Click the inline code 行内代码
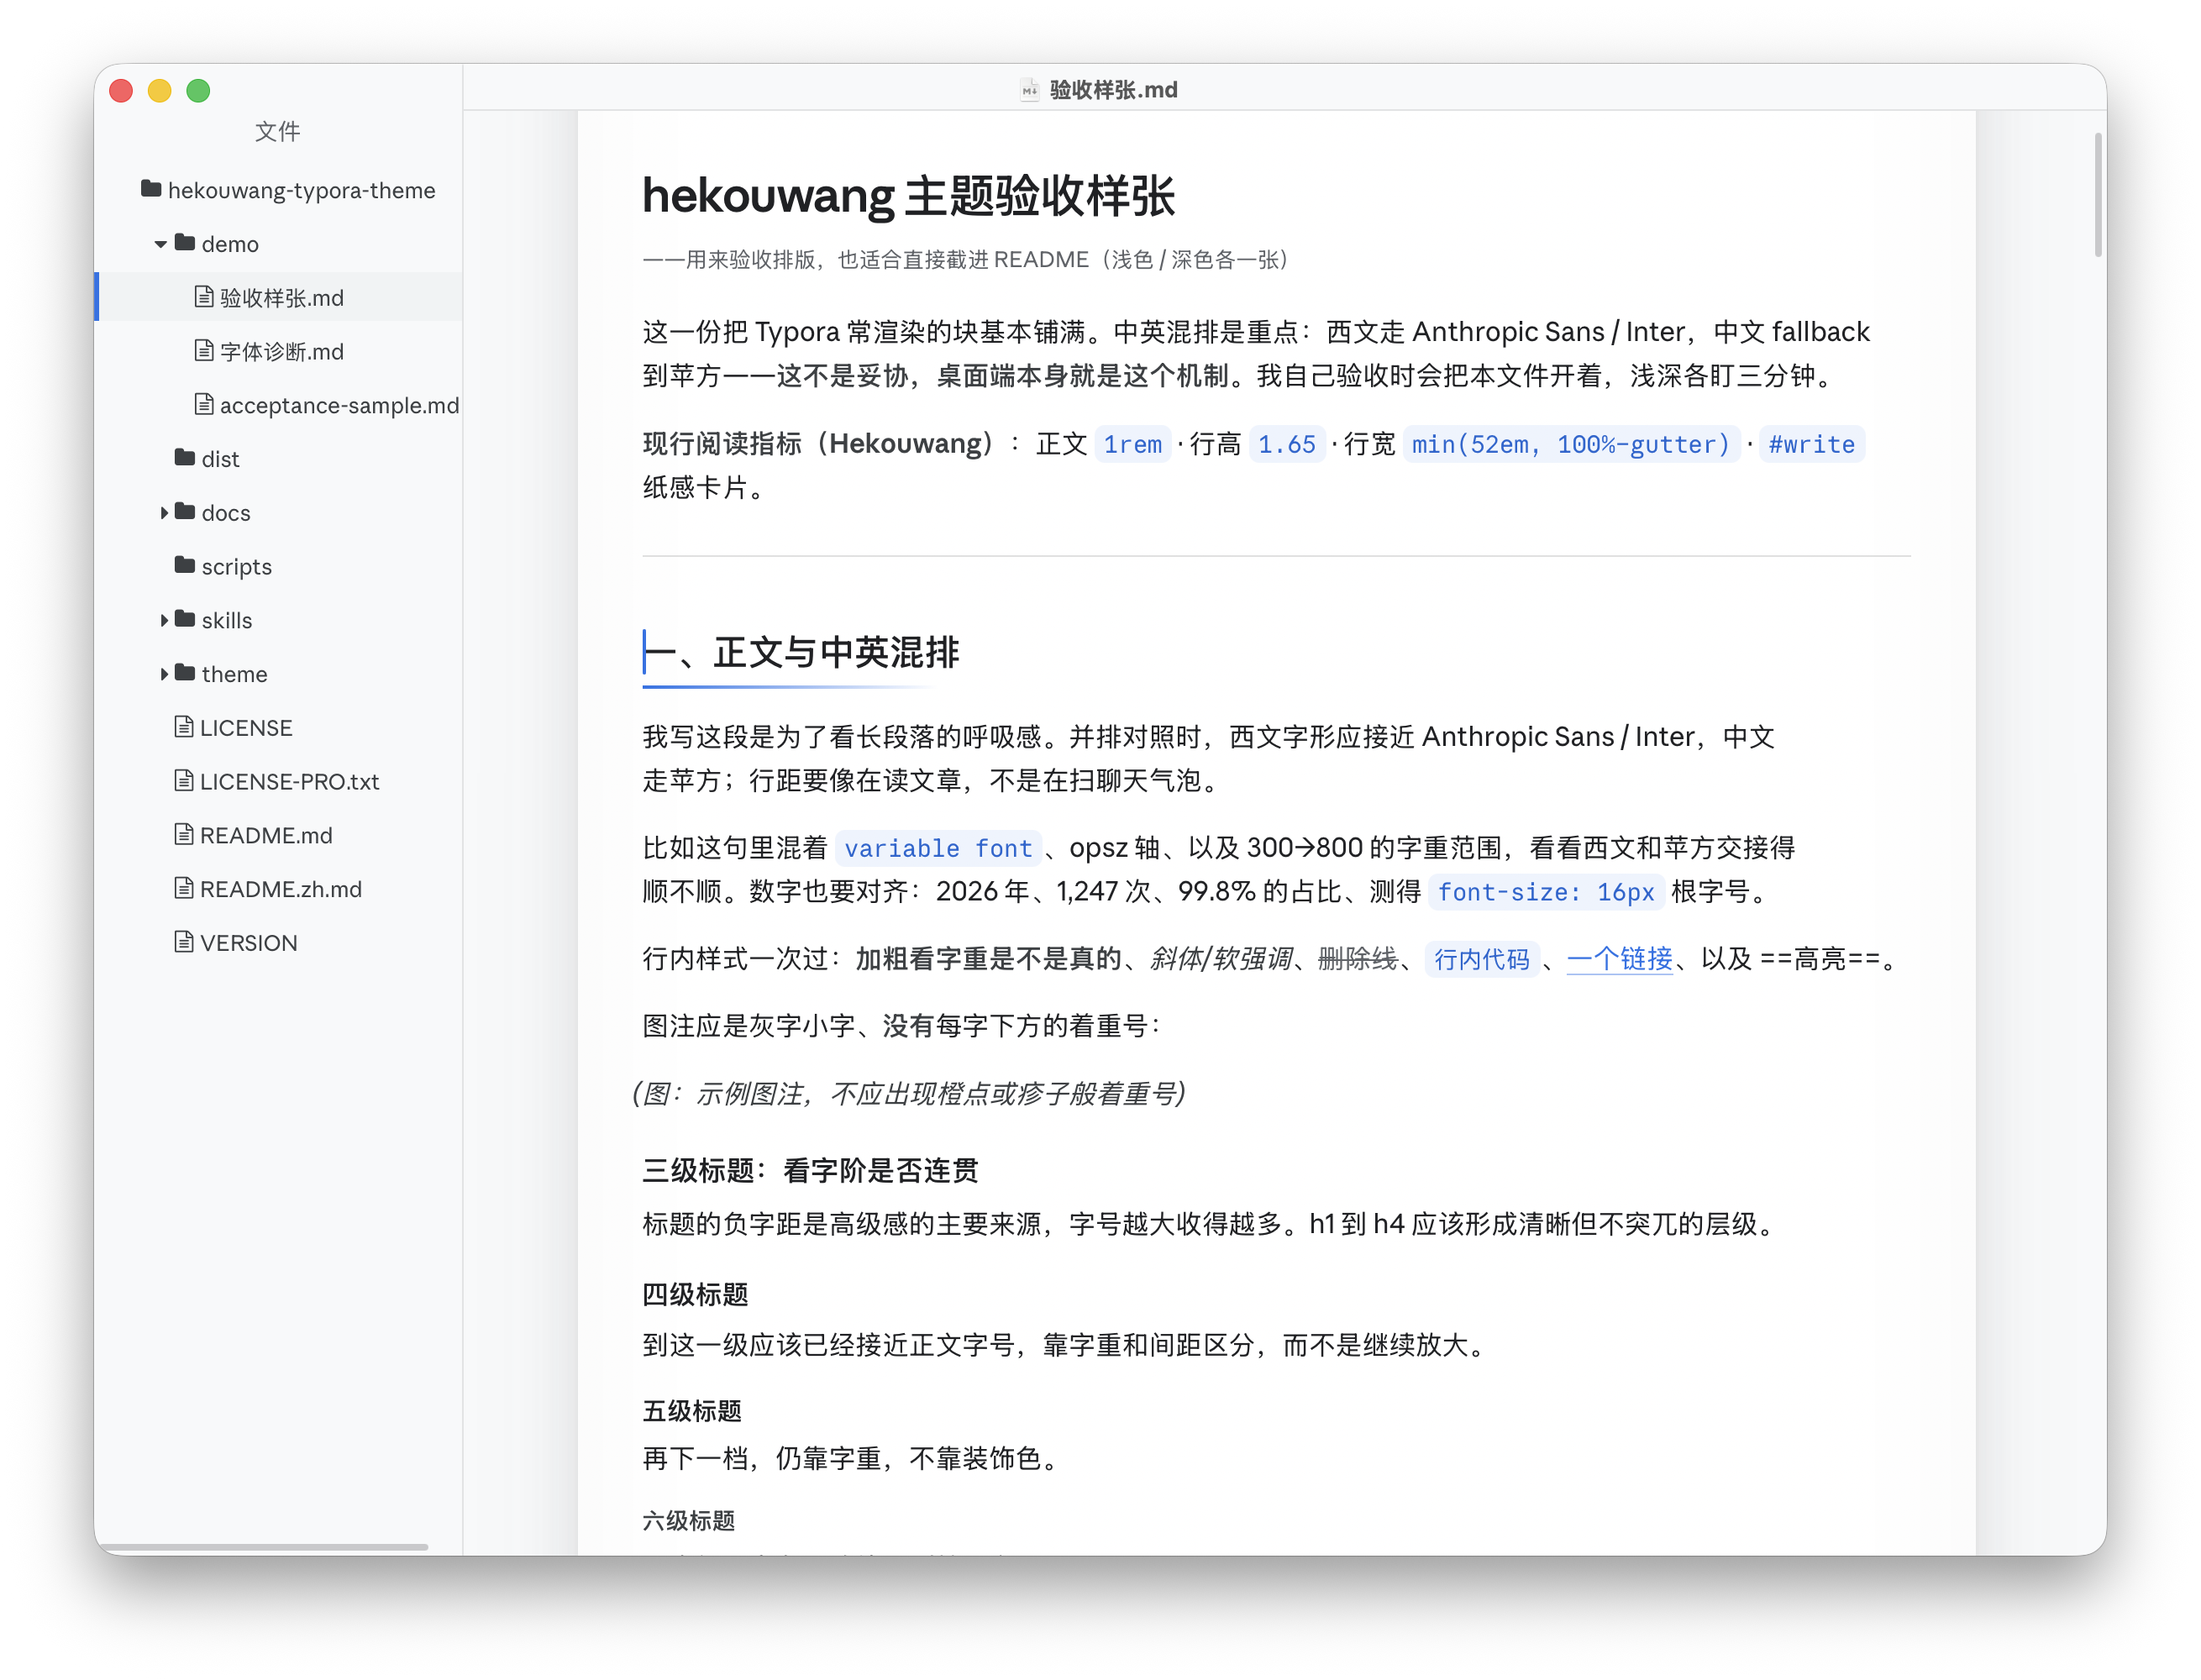Image resolution: width=2201 pixels, height=1680 pixels. click(1482, 960)
